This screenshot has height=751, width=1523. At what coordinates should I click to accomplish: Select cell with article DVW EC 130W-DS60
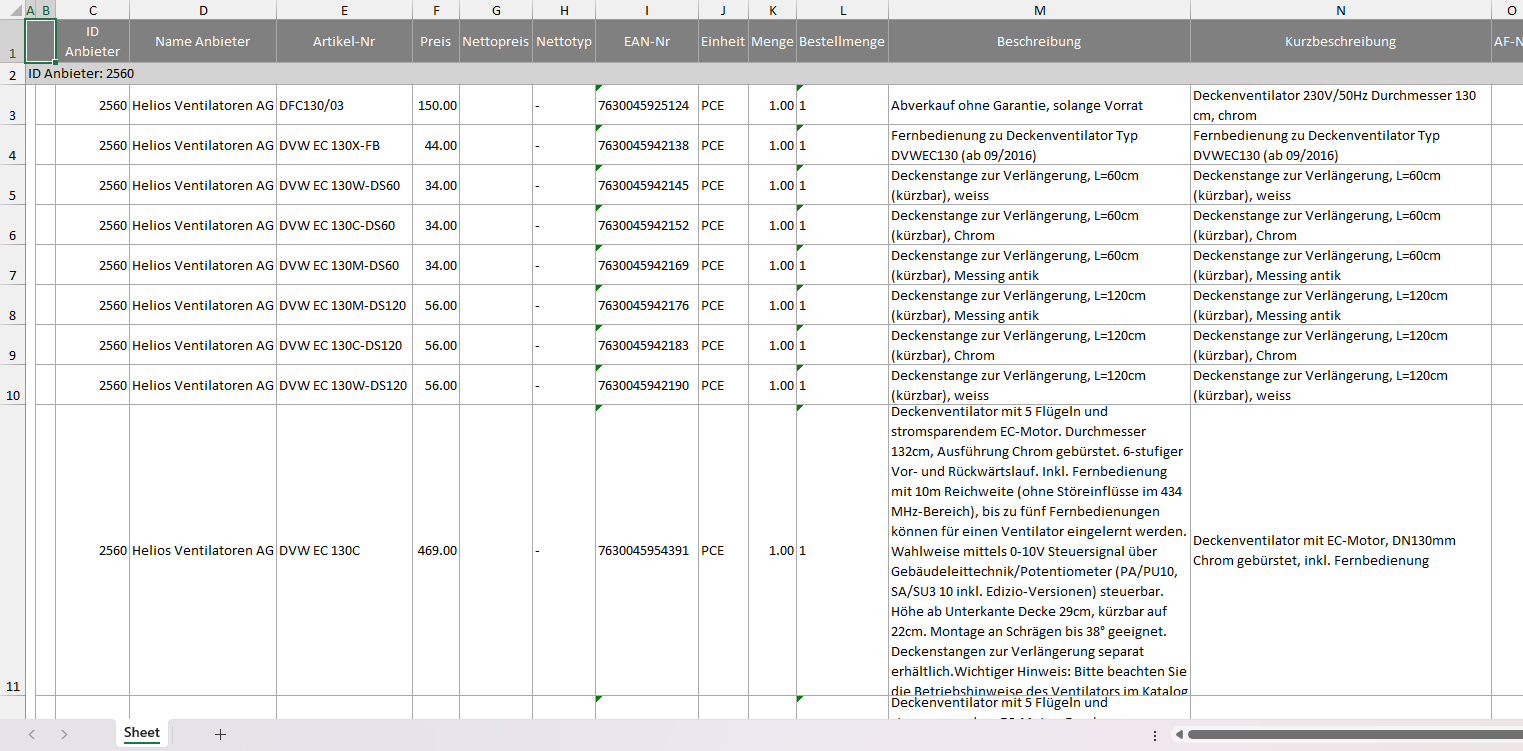coord(344,185)
